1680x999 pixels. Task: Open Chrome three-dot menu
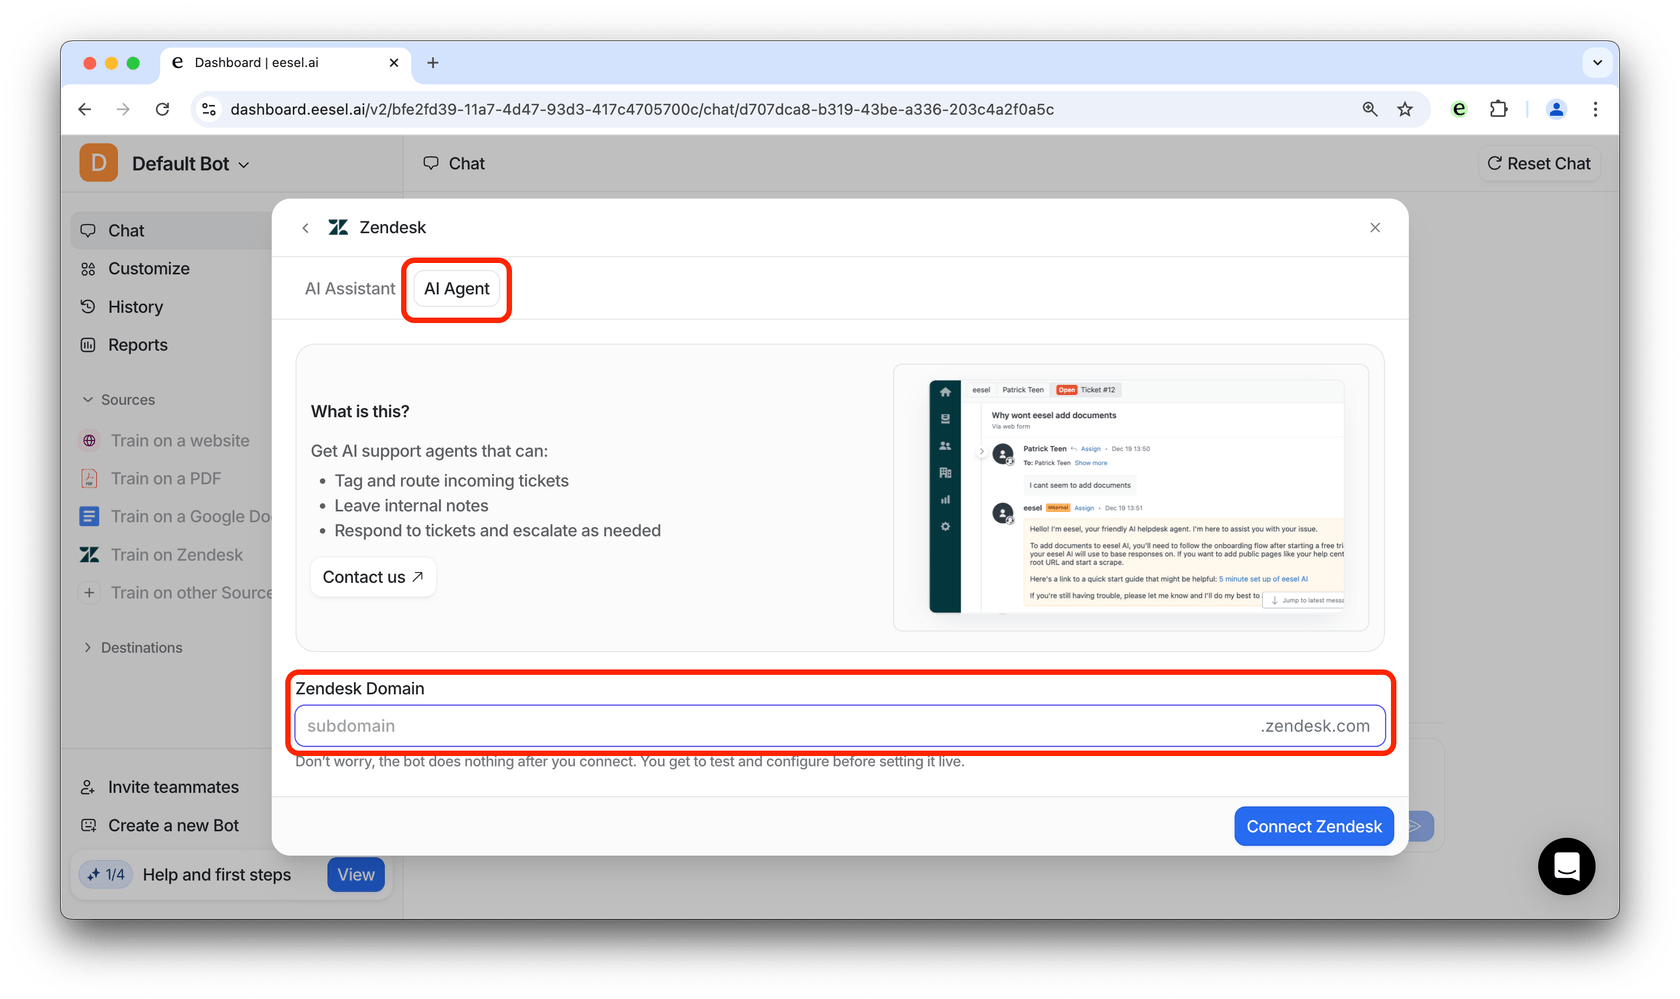pos(1595,109)
